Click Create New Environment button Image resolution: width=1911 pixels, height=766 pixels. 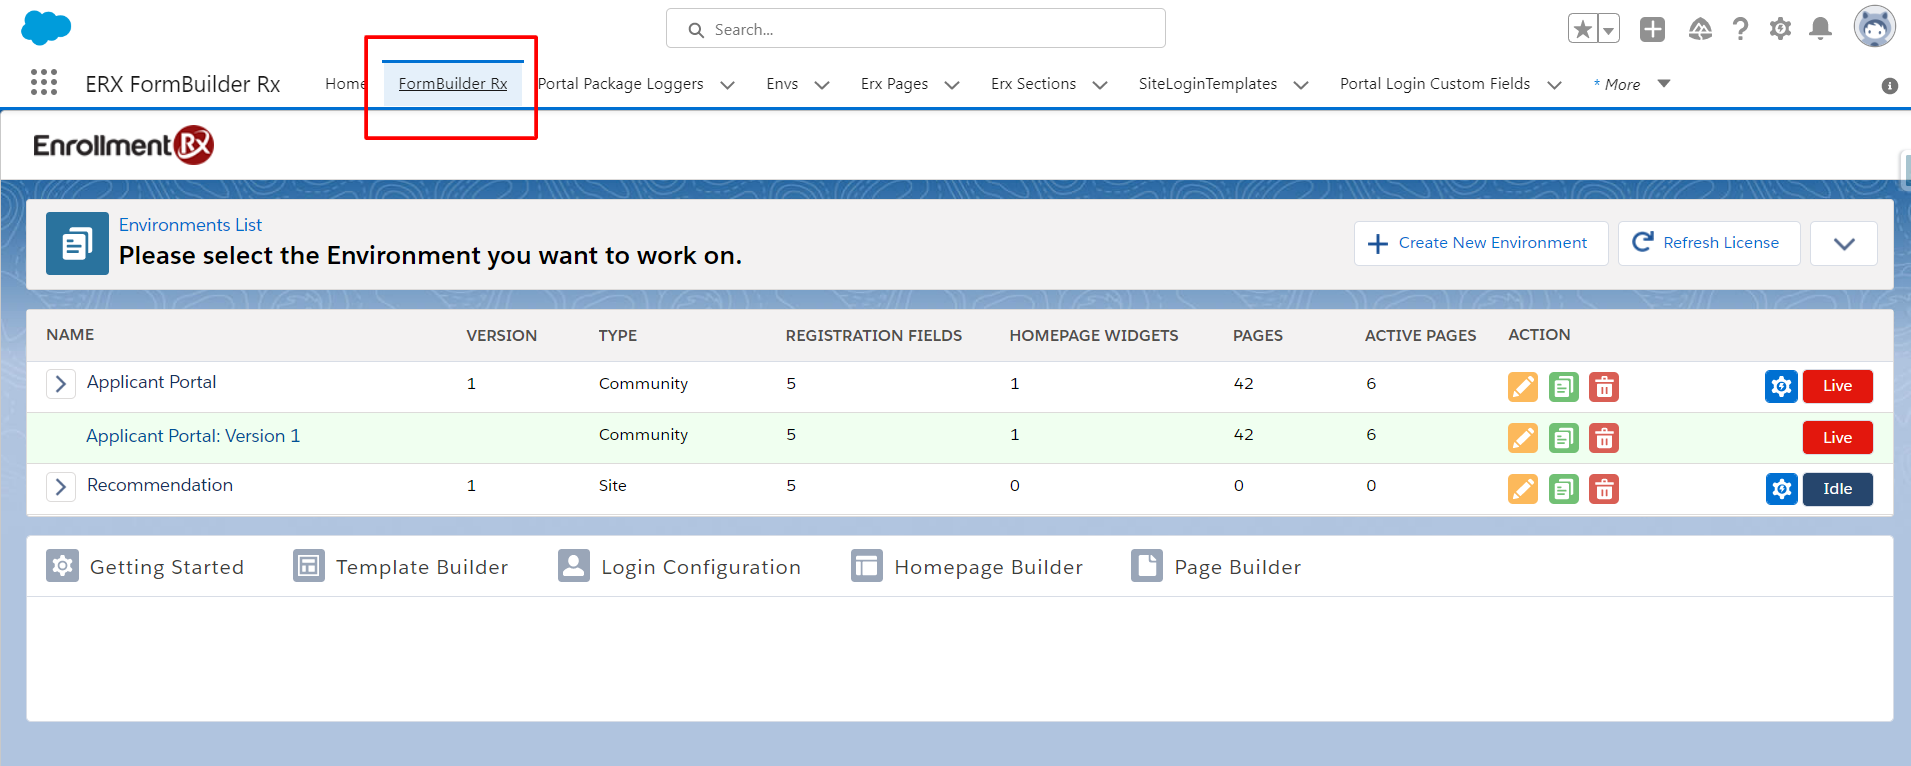click(1480, 243)
